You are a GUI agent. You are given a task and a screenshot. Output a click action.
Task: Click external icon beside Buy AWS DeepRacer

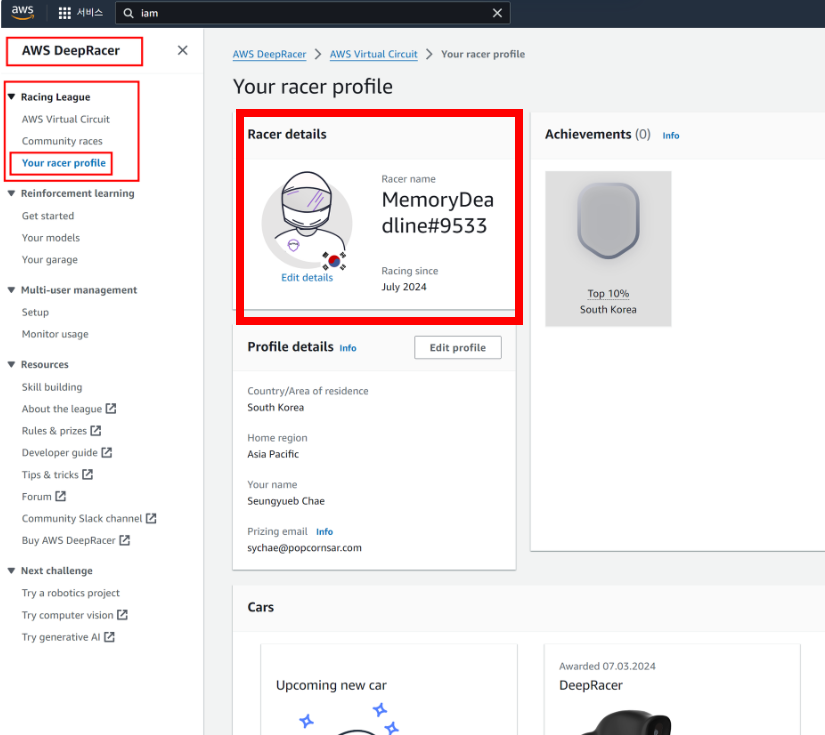(x=124, y=540)
